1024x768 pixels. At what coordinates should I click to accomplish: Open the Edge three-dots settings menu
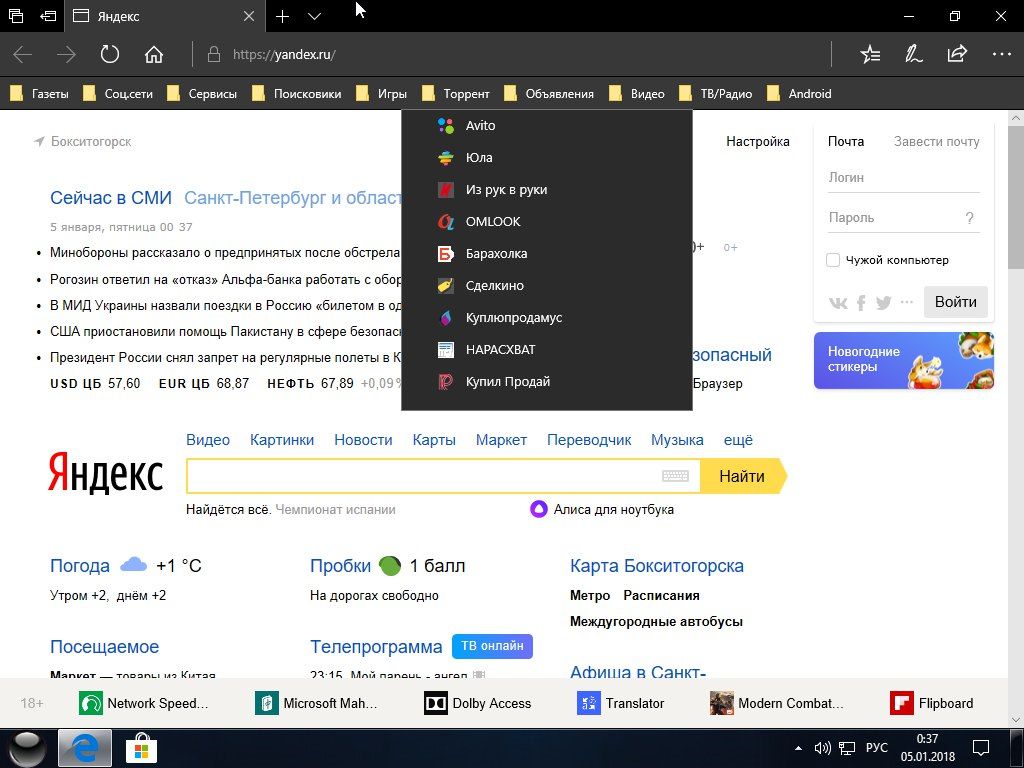tap(1001, 54)
